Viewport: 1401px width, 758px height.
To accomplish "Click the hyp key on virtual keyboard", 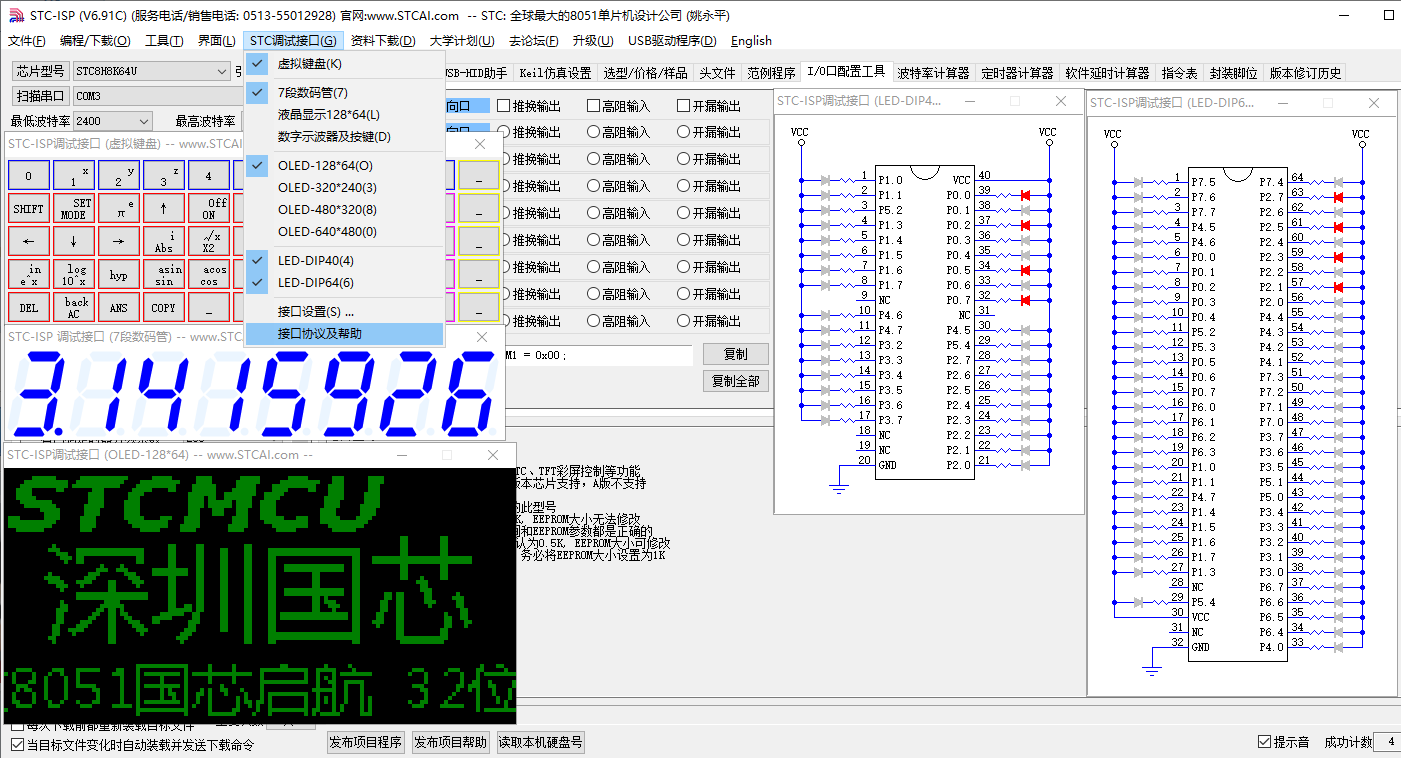I will click(118, 274).
